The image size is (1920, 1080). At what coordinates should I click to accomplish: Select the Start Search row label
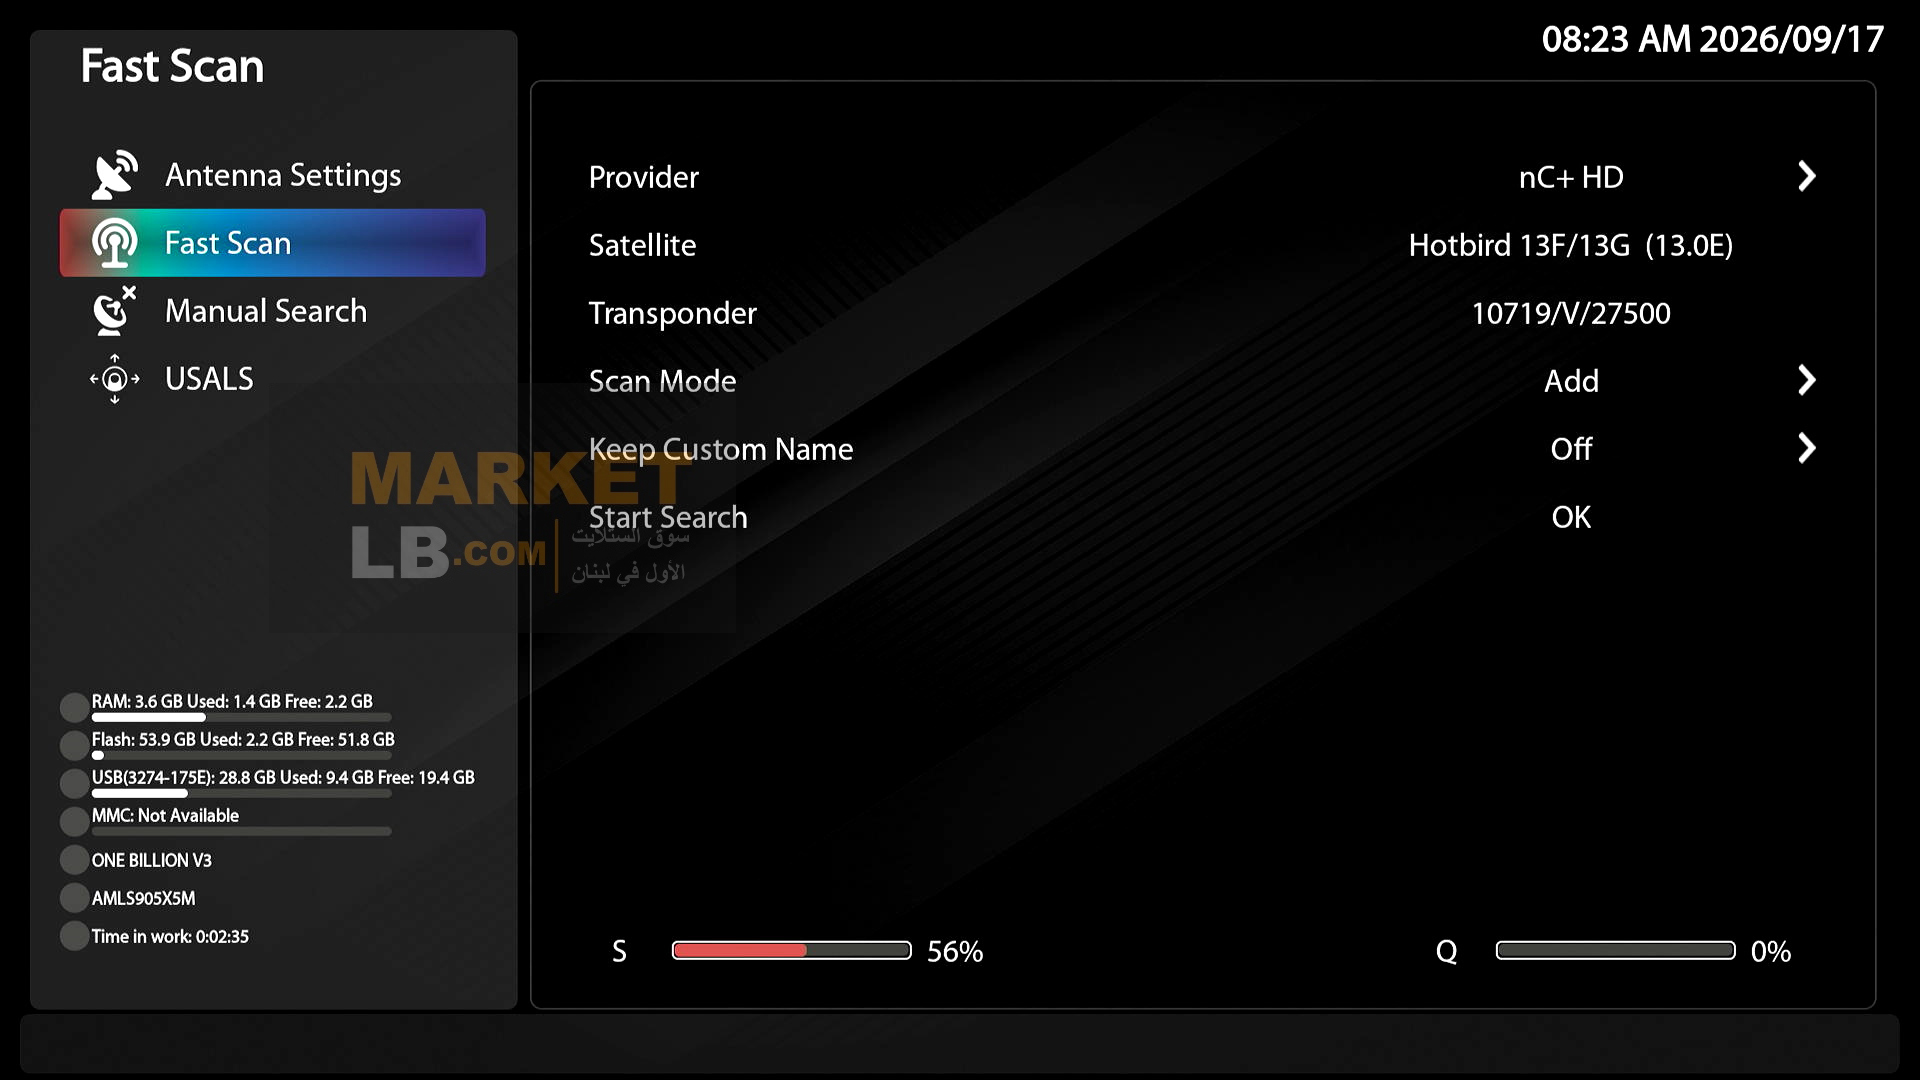[x=668, y=517]
